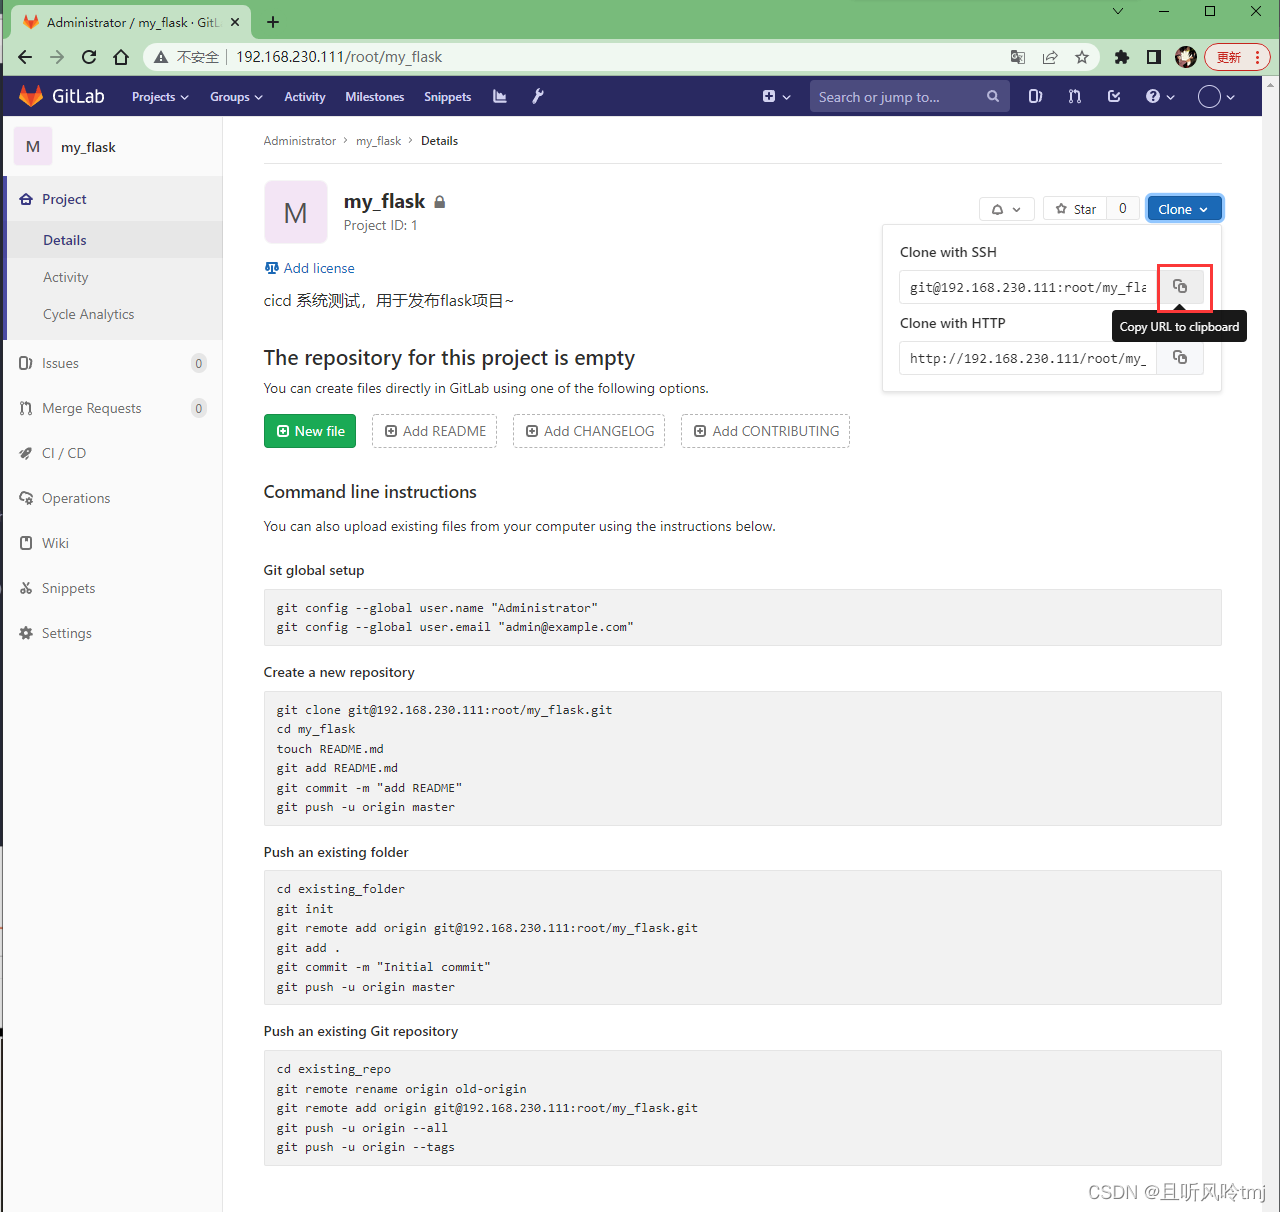Open Activity in the sidebar
Viewport: 1280px width, 1212px height.
(114, 277)
